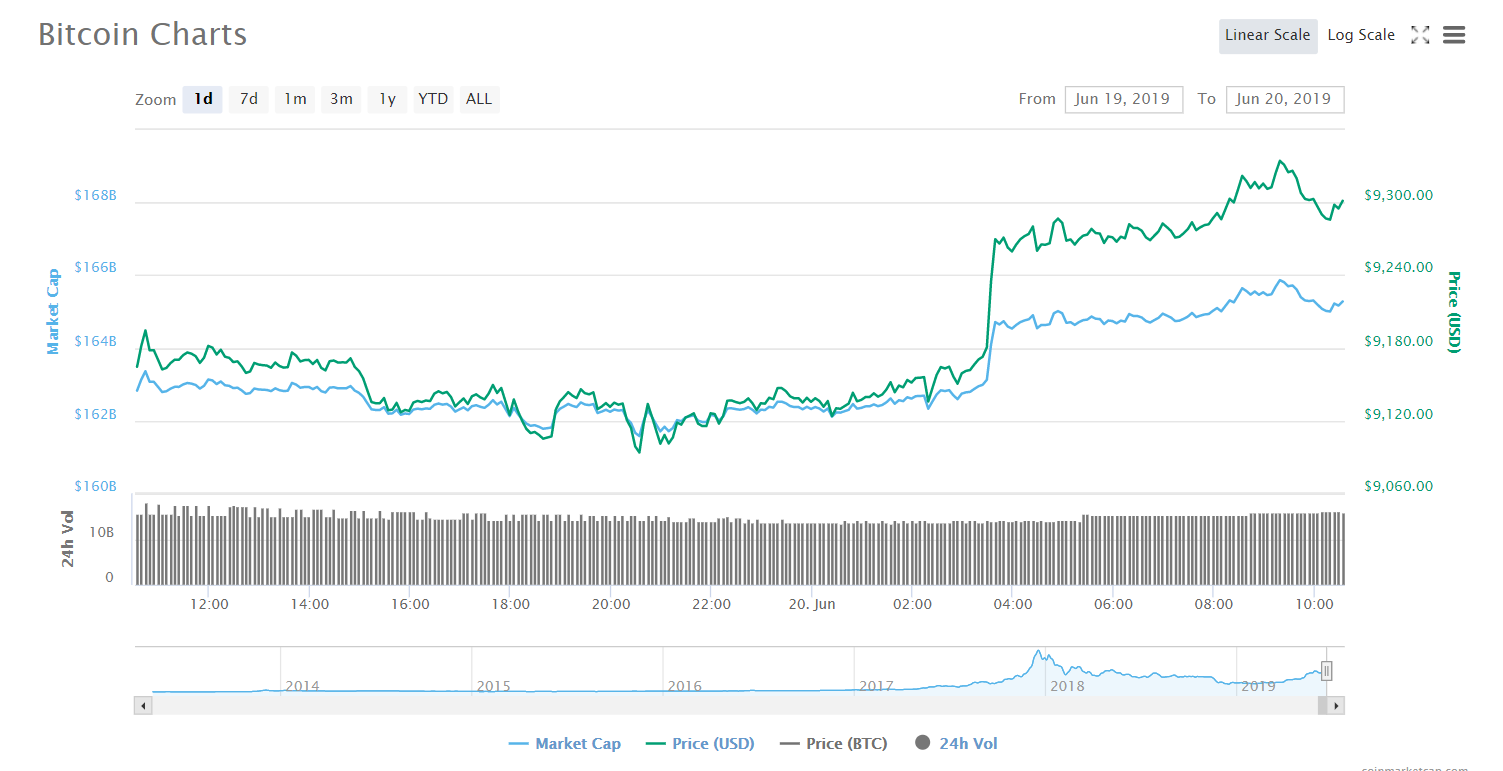Show the Price (BTC) series via legend
The width and height of the screenshot is (1503, 771).
[x=835, y=744]
